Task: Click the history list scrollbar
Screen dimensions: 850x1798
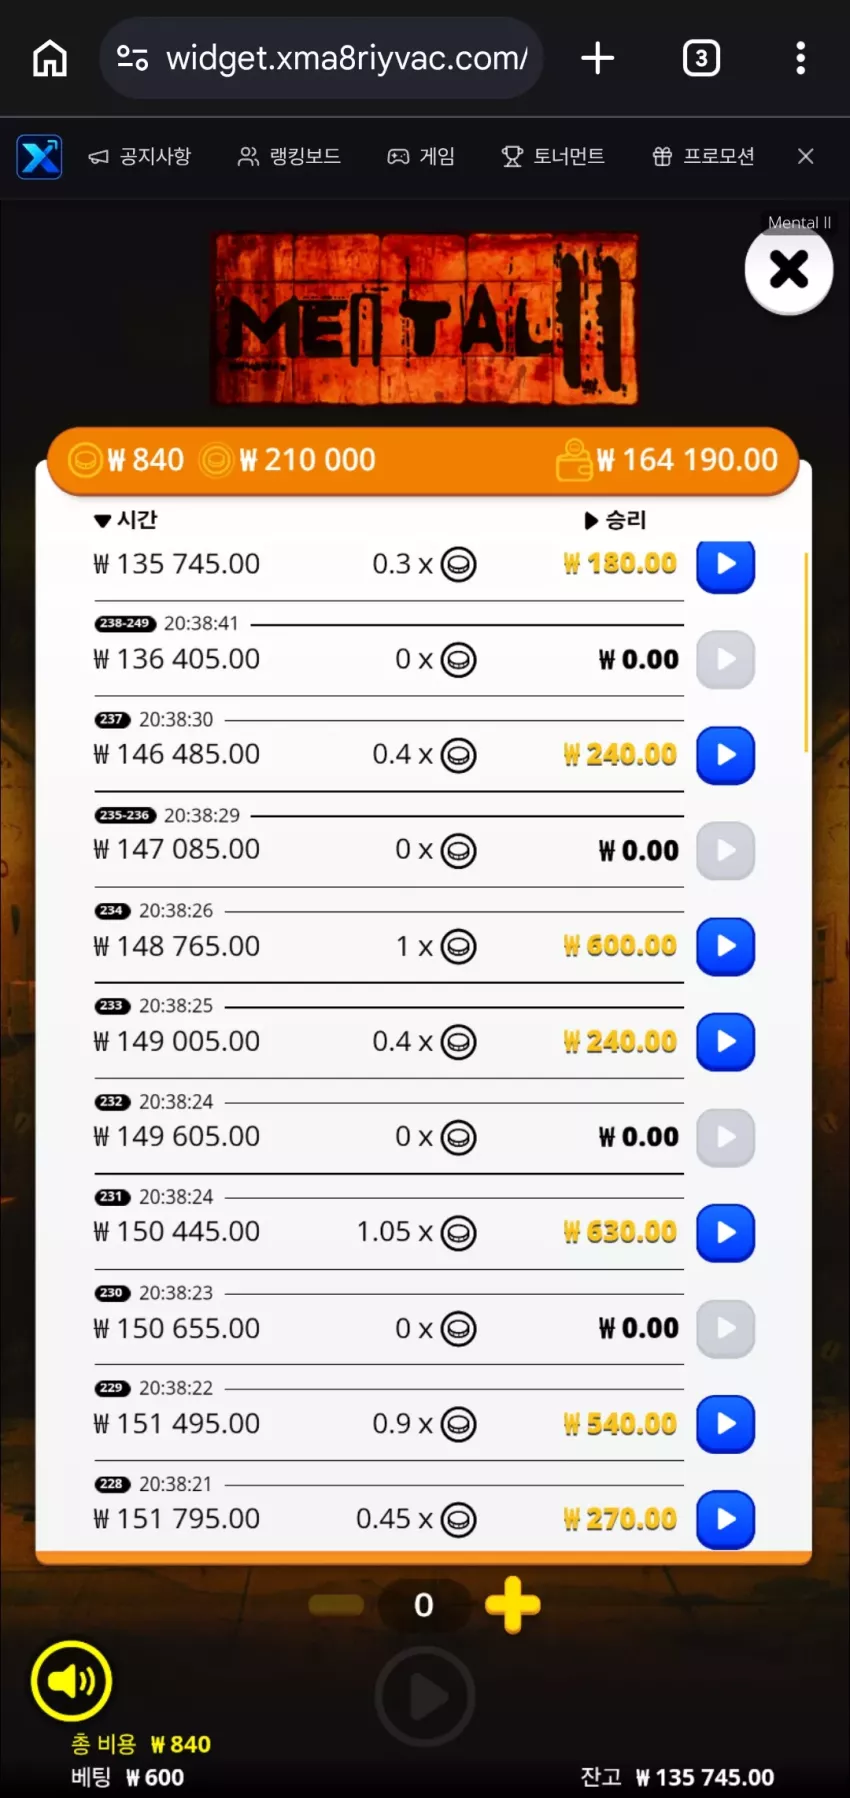Action: (x=806, y=651)
